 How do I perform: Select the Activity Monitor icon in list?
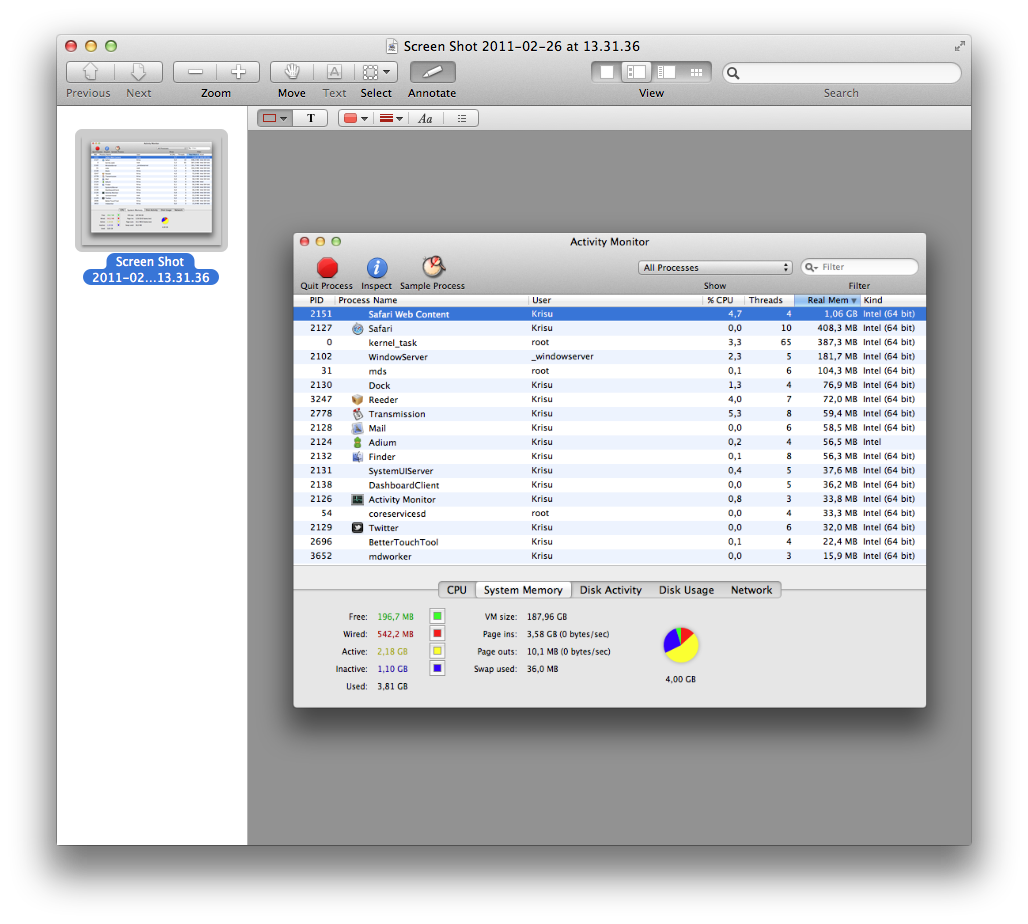(357, 500)
